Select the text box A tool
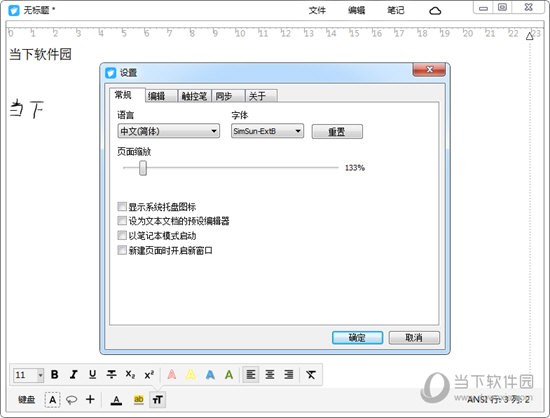The image size is (550, 418). pos(53,399)
